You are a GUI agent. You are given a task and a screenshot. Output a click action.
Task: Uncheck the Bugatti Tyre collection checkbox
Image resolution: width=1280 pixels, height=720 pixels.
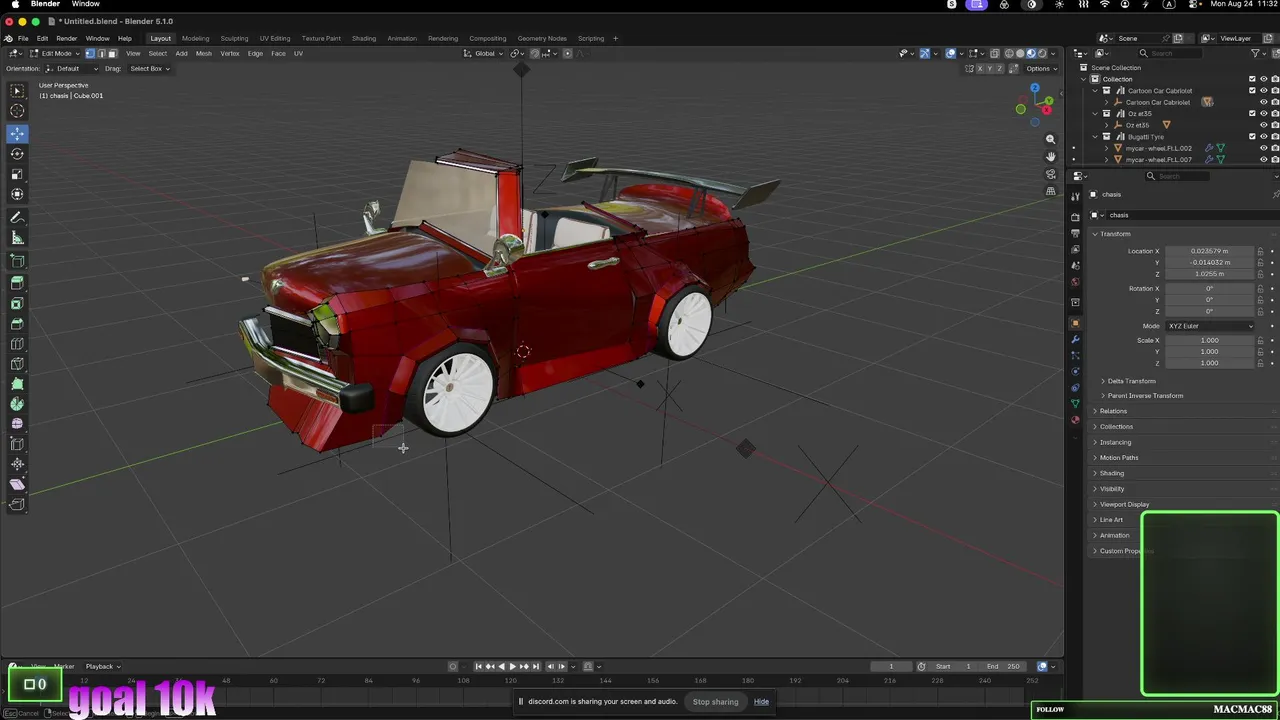point(1252,136)
